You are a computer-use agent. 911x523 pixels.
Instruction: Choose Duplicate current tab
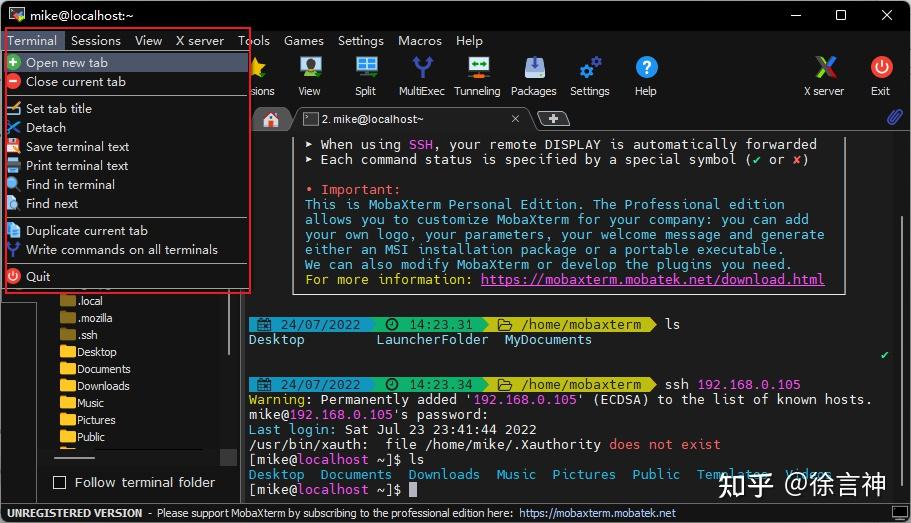pyautogui.click(x=86, y=230)
